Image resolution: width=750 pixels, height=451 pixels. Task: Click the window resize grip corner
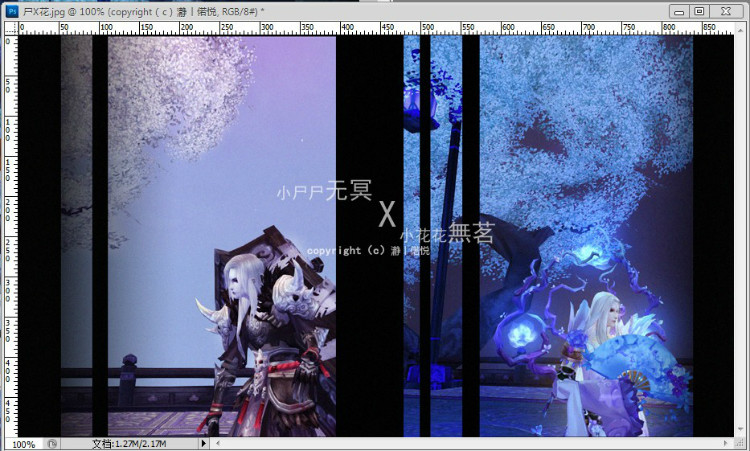click(x=740, y=443)
